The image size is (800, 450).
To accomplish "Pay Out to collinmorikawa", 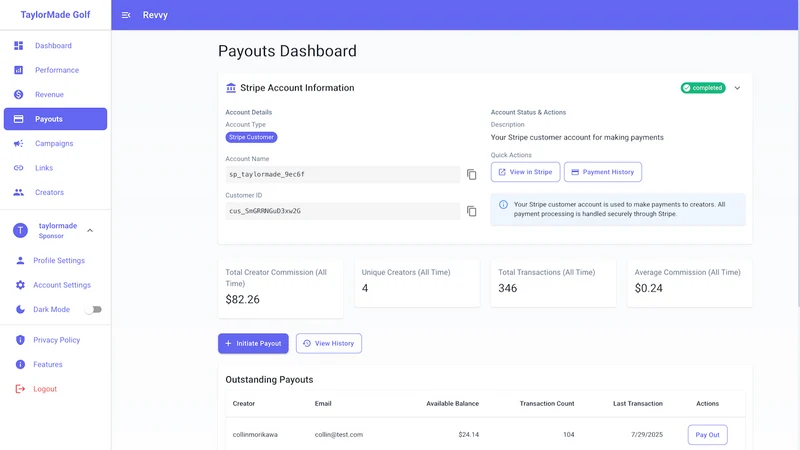I will tap(707, 435).
